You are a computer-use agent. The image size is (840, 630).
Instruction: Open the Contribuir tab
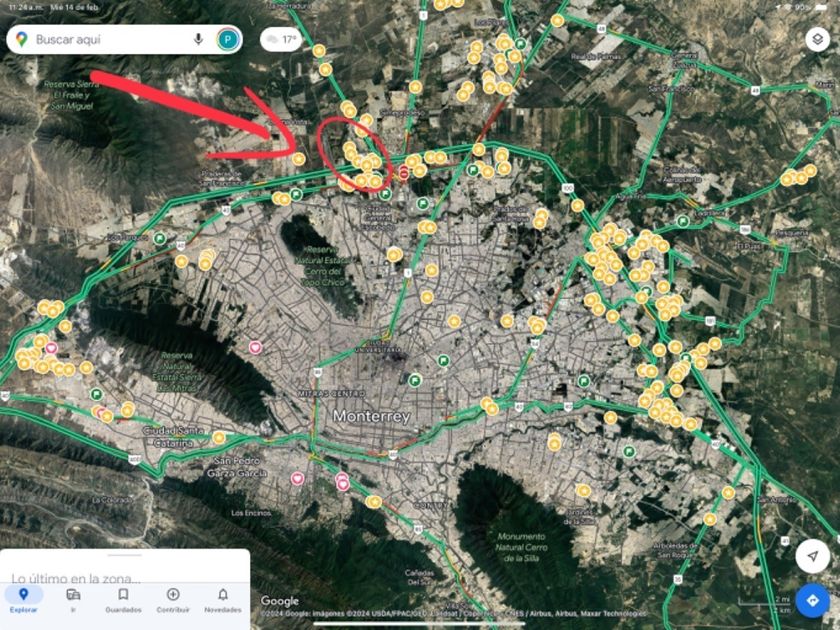[x=173, y=600]
